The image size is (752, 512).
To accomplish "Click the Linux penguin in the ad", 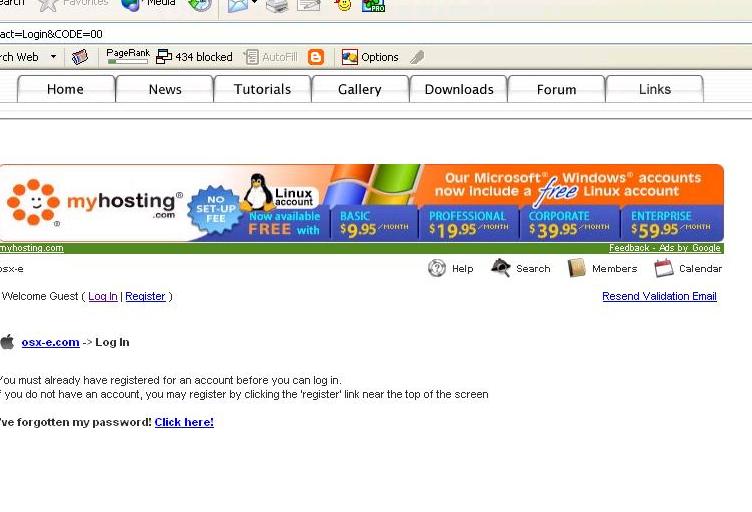I will 257,192.
